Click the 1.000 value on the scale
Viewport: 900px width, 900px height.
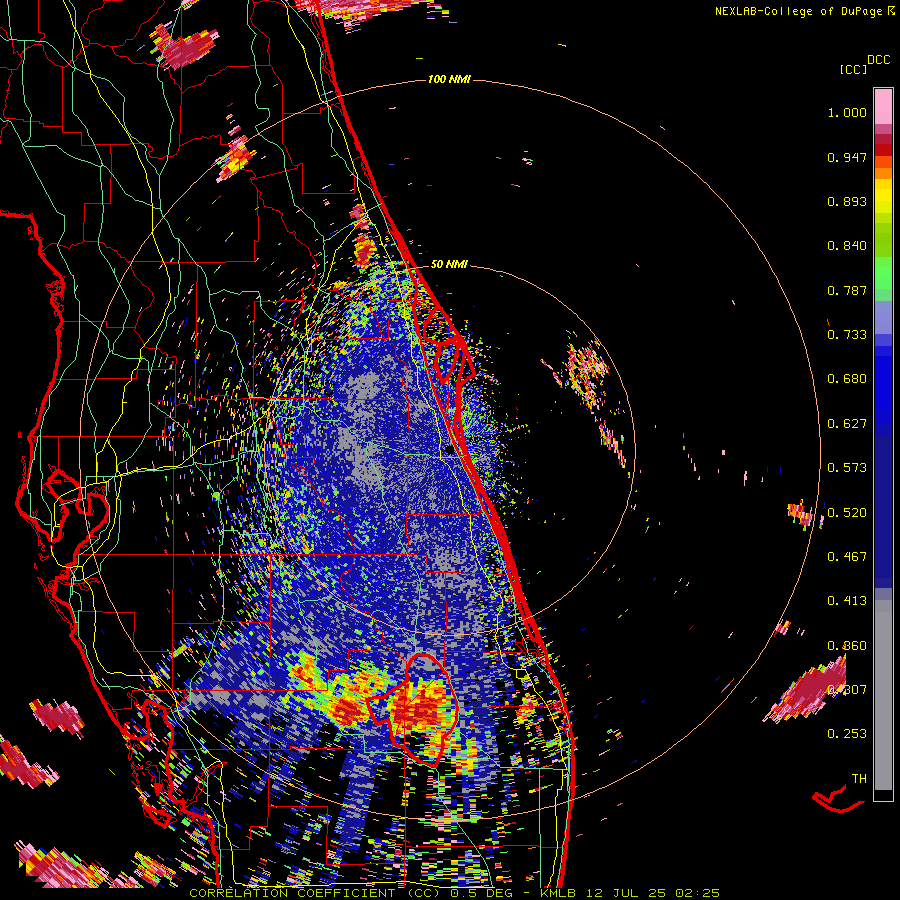847,112
